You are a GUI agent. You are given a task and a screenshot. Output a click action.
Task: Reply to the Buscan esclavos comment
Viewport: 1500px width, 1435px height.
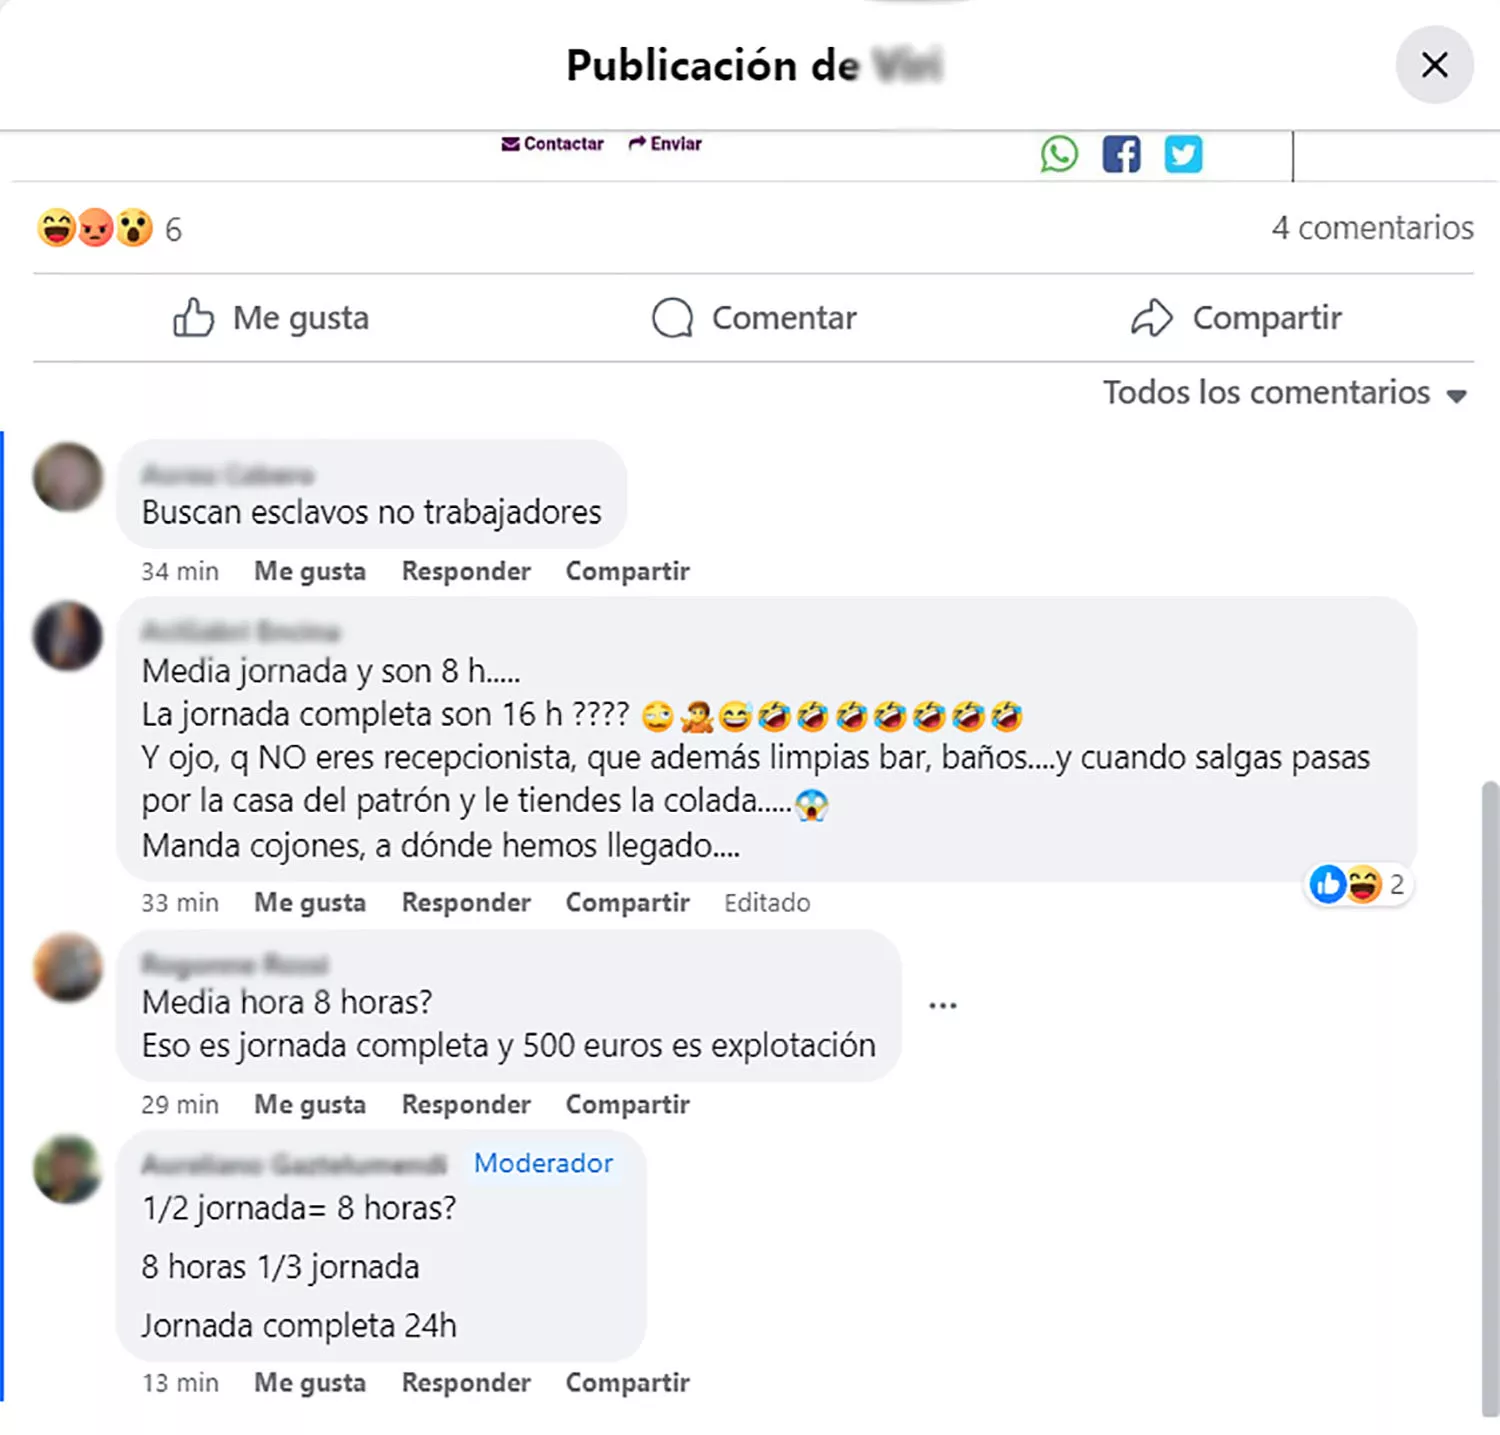click(466, 571)
